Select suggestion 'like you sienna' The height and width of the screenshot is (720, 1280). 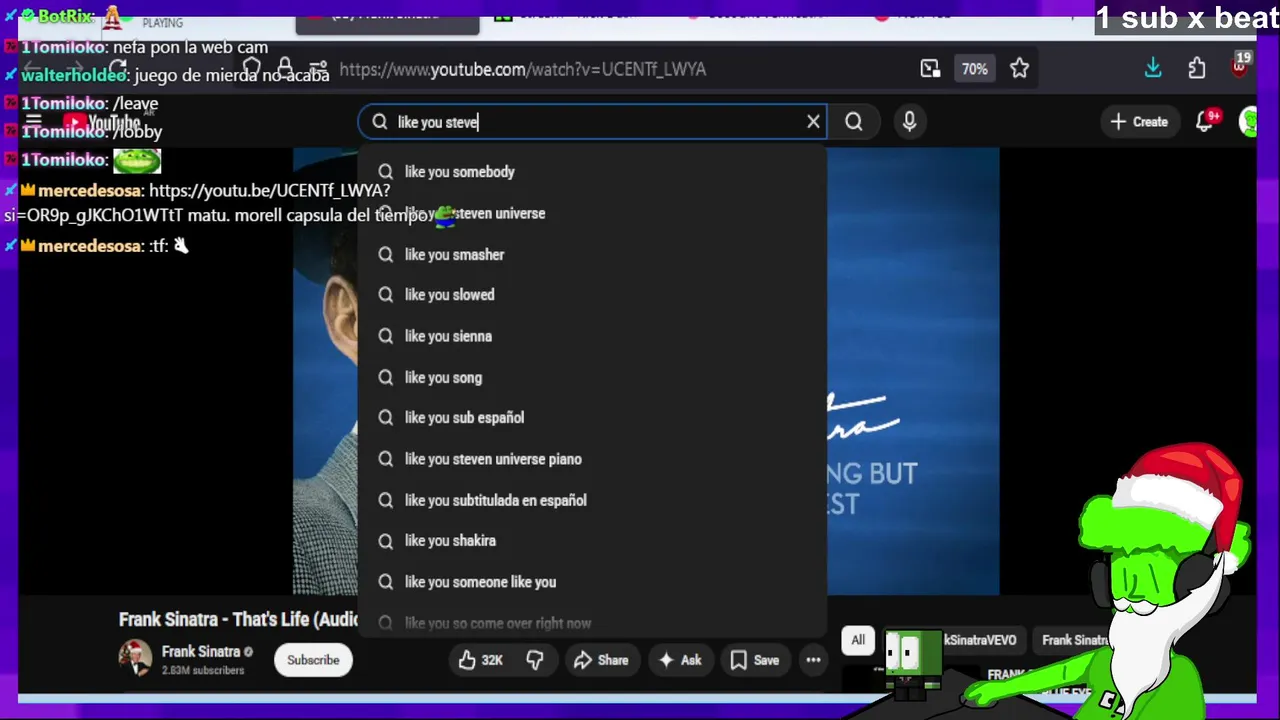(x=592, y=336)
